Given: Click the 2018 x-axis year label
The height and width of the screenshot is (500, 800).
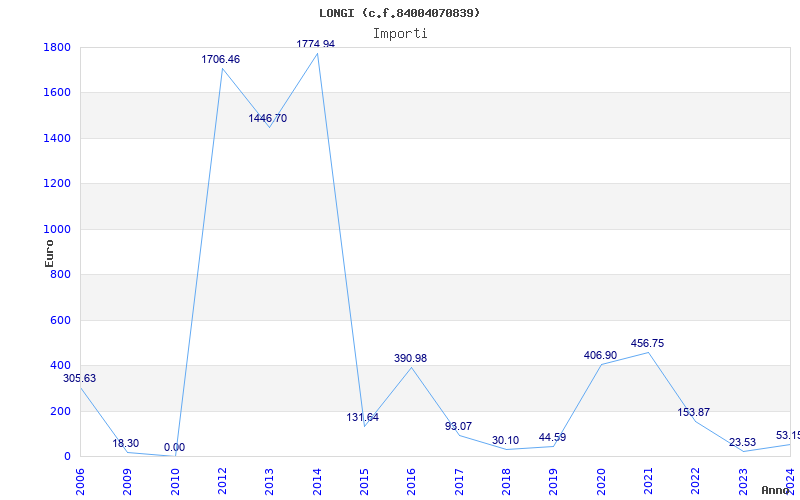Looking at the screenshot, I should coord(506,482).
